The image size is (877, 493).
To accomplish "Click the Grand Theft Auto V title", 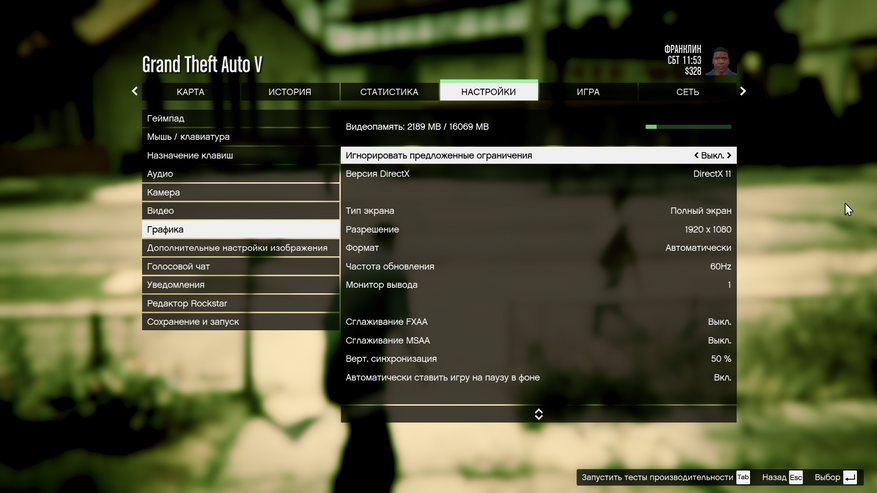I will click(202, 64).
